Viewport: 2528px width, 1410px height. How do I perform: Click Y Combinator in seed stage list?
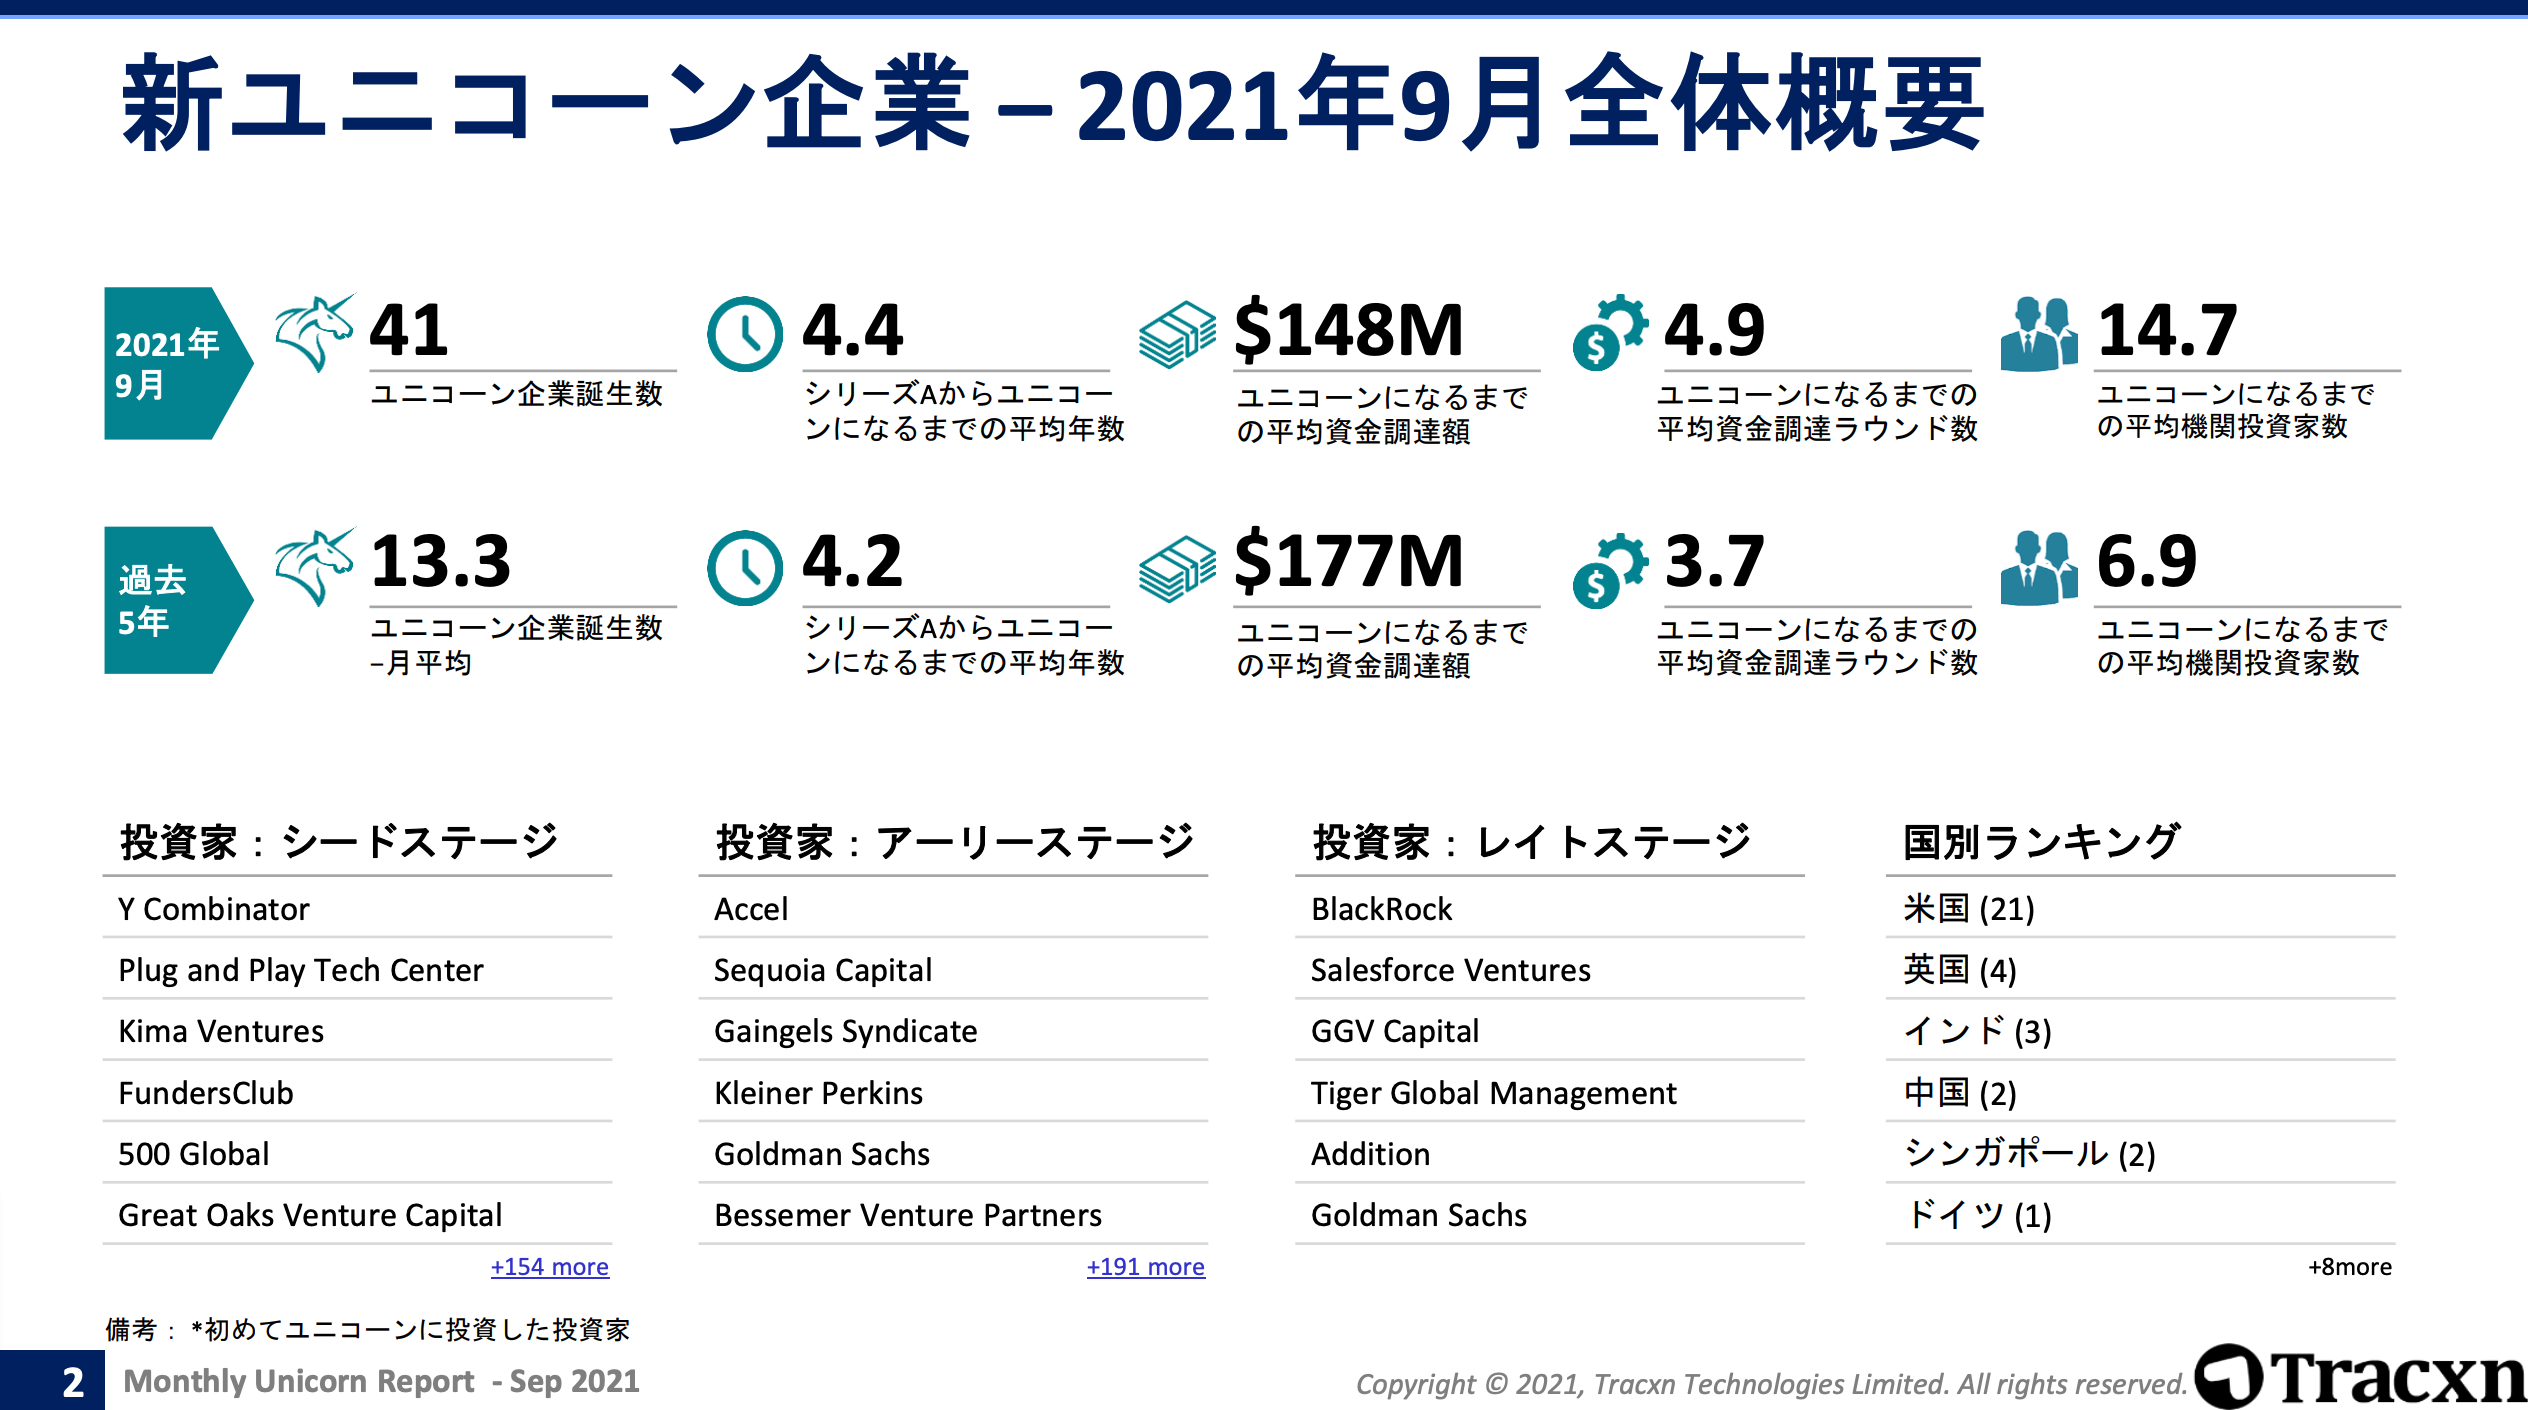click(214, 909)
